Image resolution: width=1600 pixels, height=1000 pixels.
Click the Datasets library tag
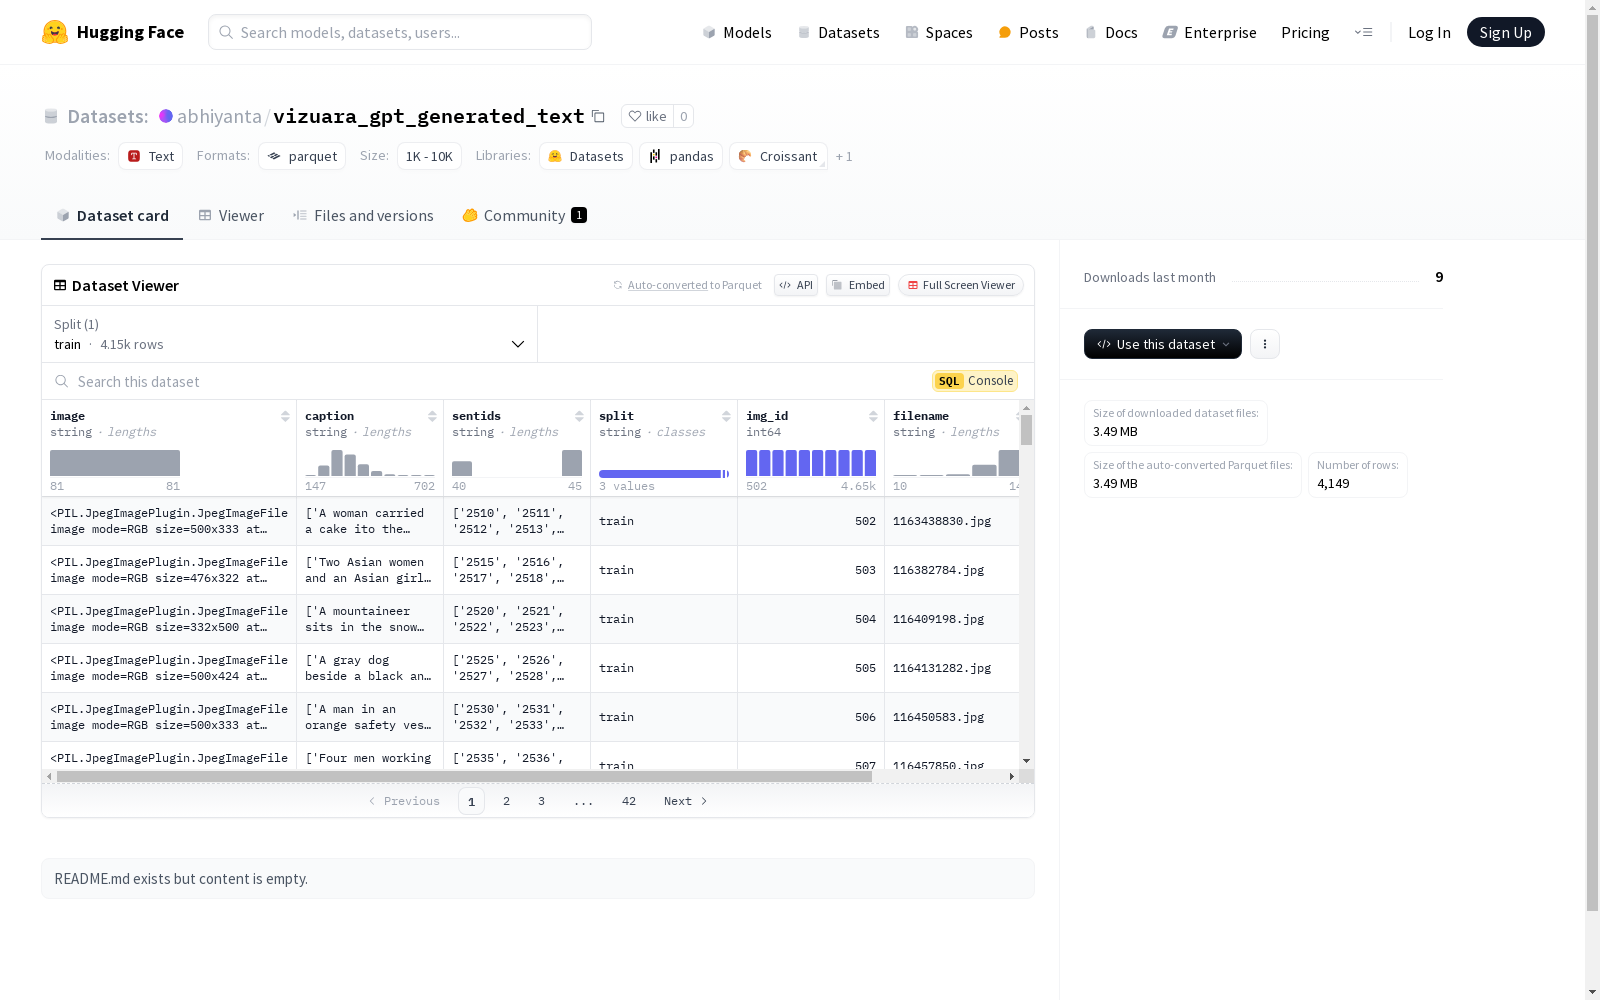586,156
